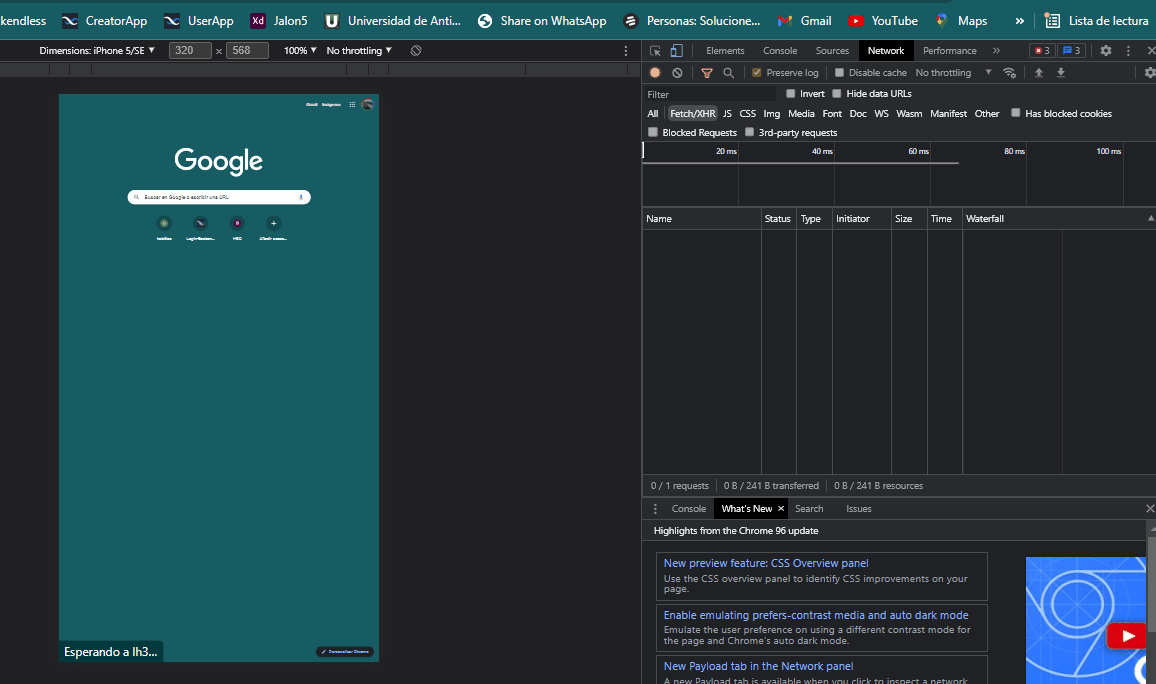Click the device width field showing 320
Viewport: 1156px width, 684px height.
click(190, 51)
